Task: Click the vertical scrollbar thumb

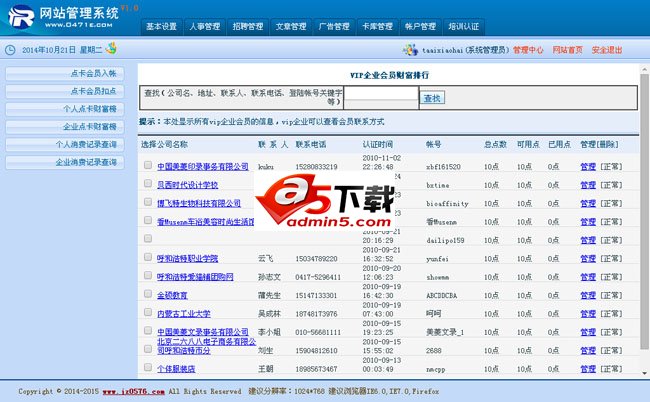Action: [644, 211]
